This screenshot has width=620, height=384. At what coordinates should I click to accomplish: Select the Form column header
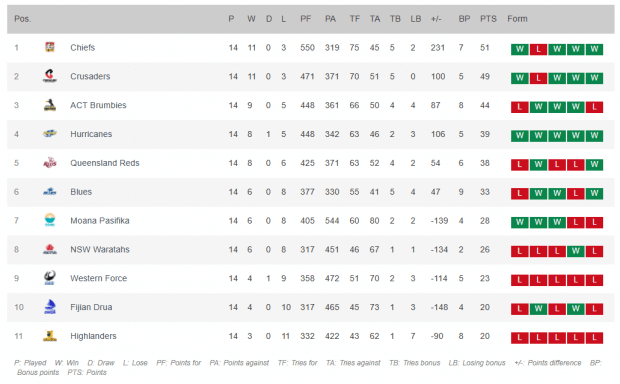click(517, 19)
